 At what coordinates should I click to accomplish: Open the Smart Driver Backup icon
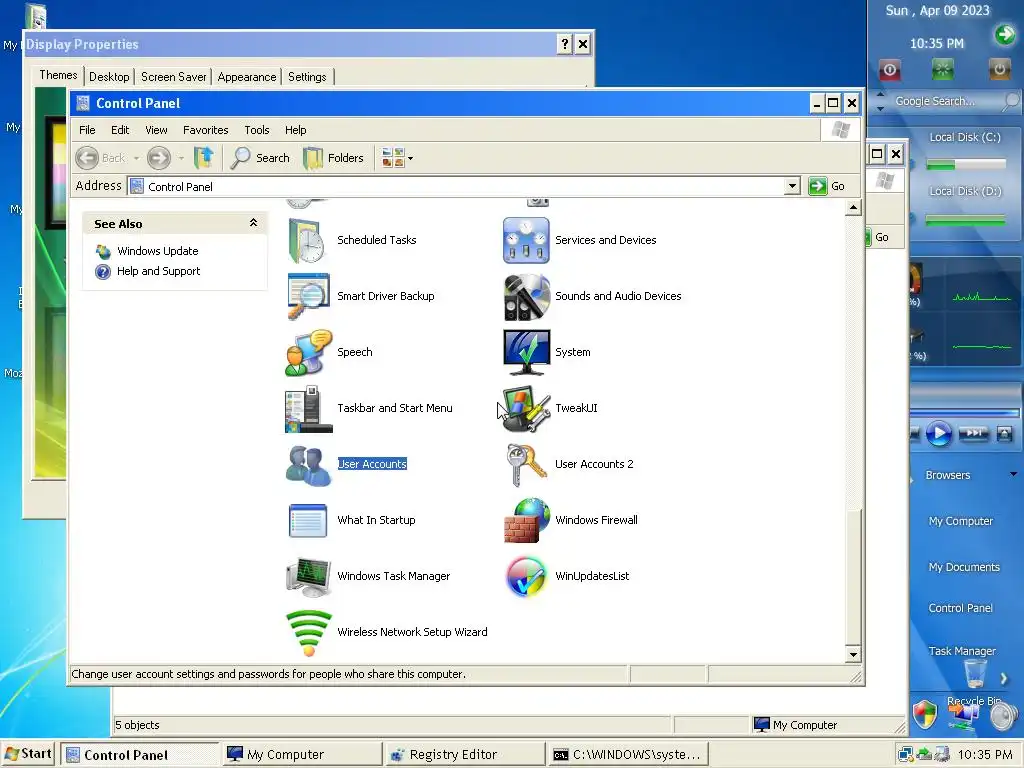[308, 296]
